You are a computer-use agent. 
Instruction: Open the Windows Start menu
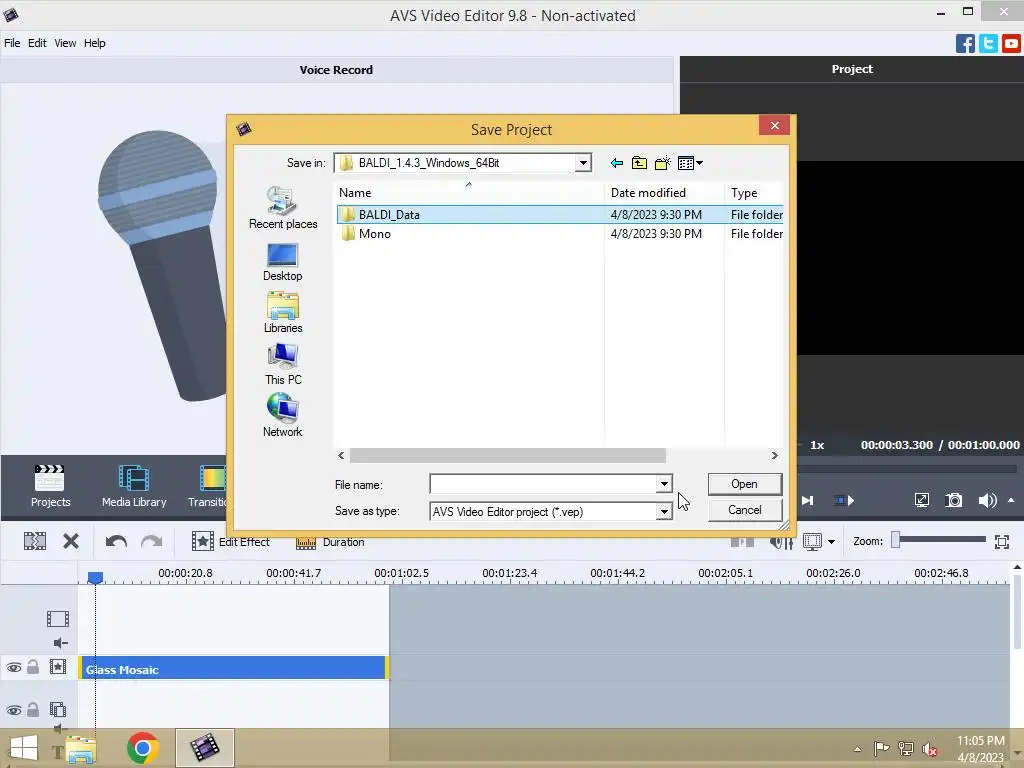(x=24, y=749)
